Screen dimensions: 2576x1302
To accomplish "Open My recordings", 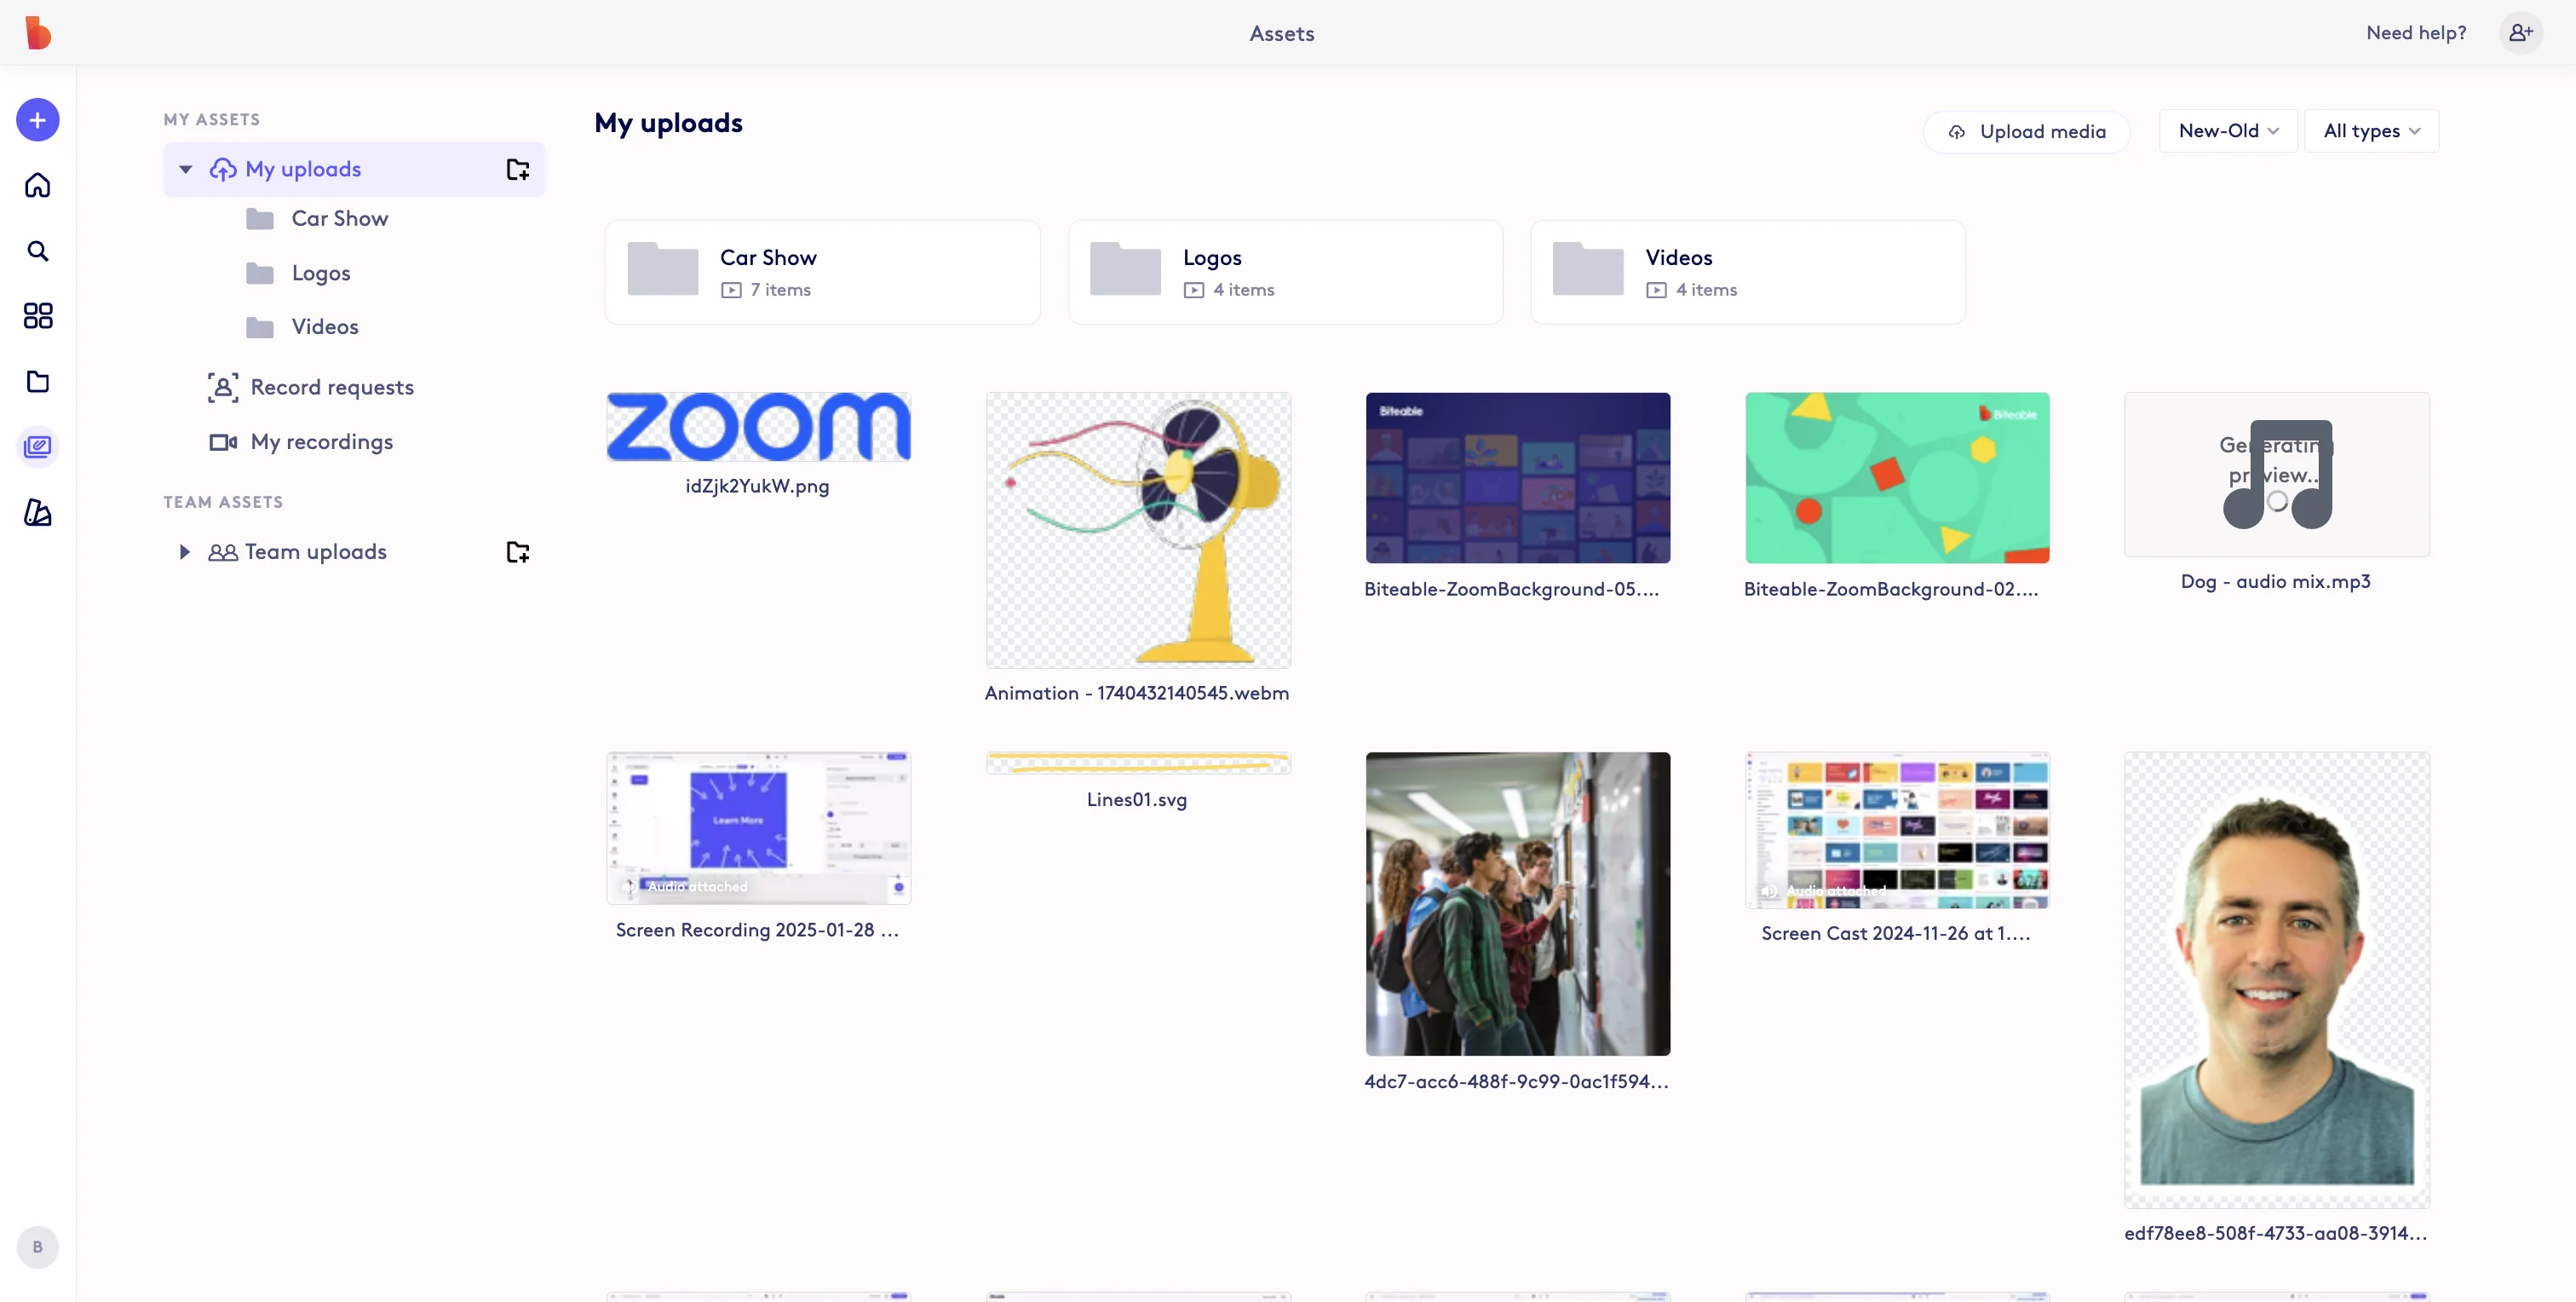I will point(321,441).
